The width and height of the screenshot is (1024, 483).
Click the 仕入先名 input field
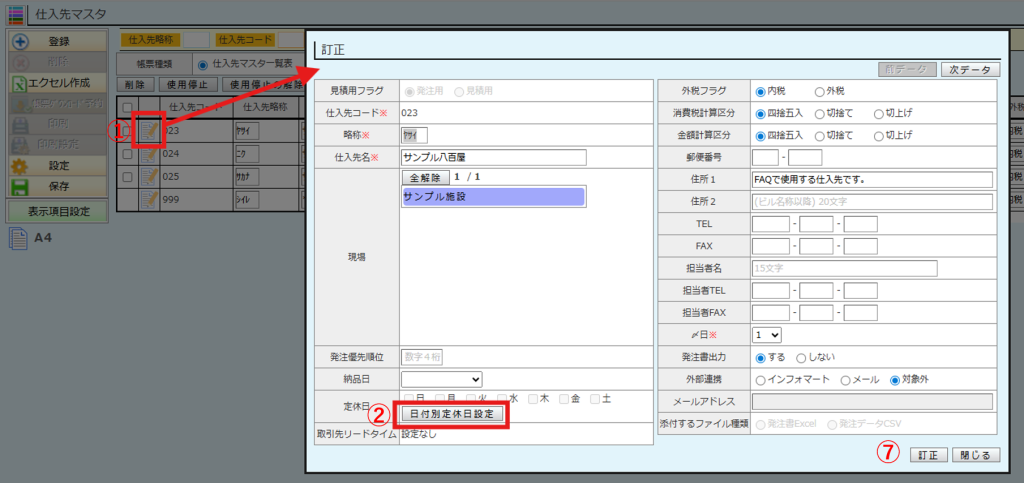(x=492, y=157)
